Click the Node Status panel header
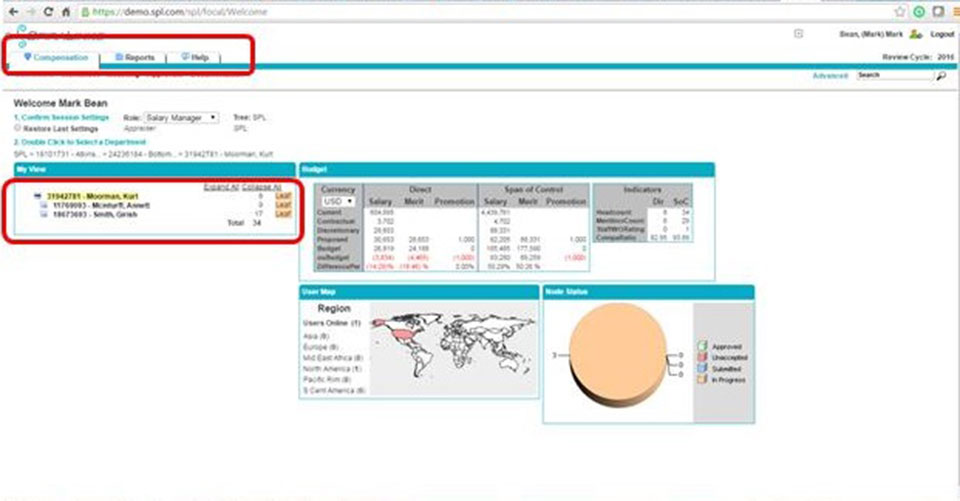The image size is (960, 501). (648, 292)
